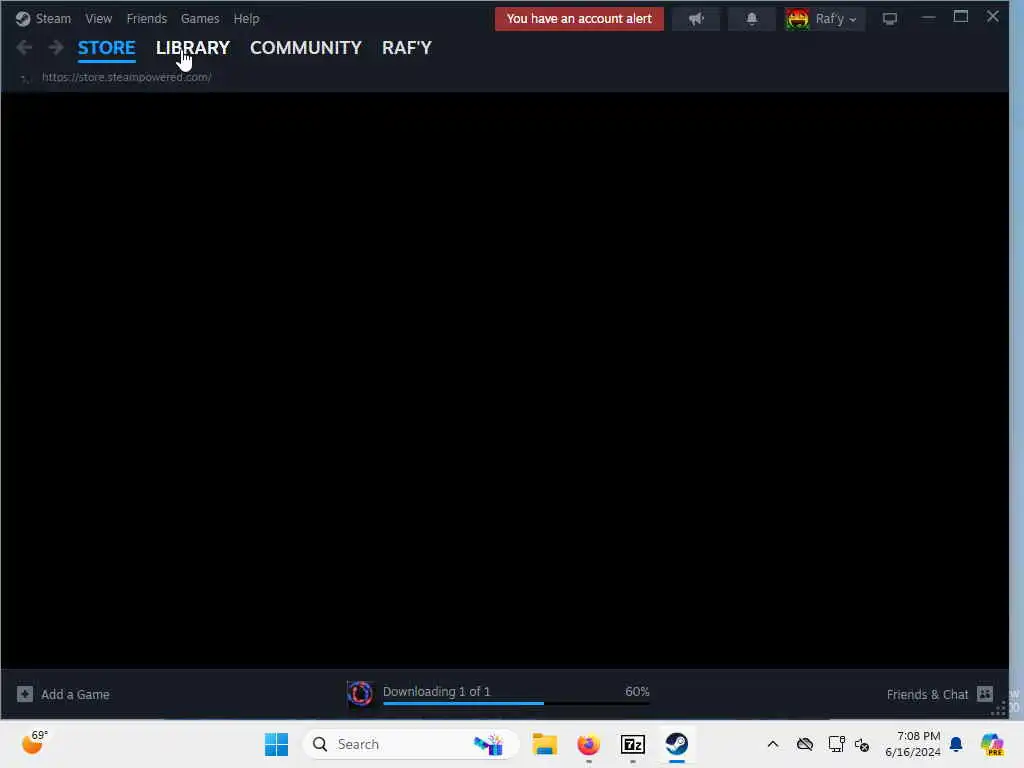
Task: Click the taskbar Search box
Action: click(411, 744)
